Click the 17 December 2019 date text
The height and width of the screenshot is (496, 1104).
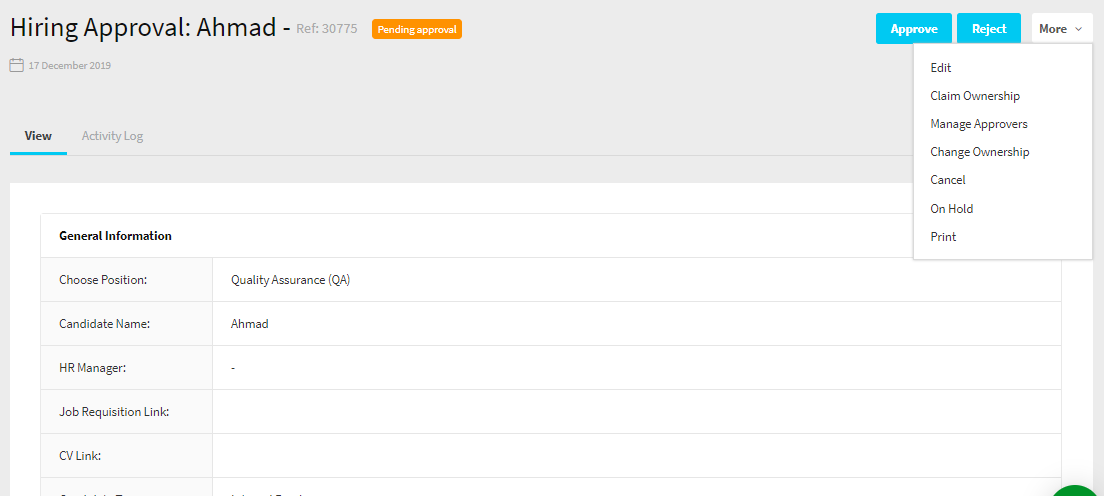(x=69, y=66)
